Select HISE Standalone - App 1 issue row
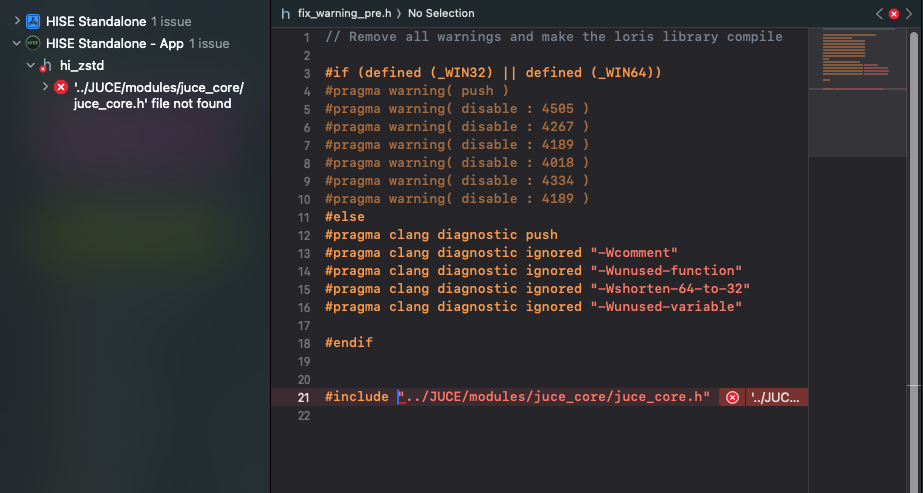 pos(138,43)
